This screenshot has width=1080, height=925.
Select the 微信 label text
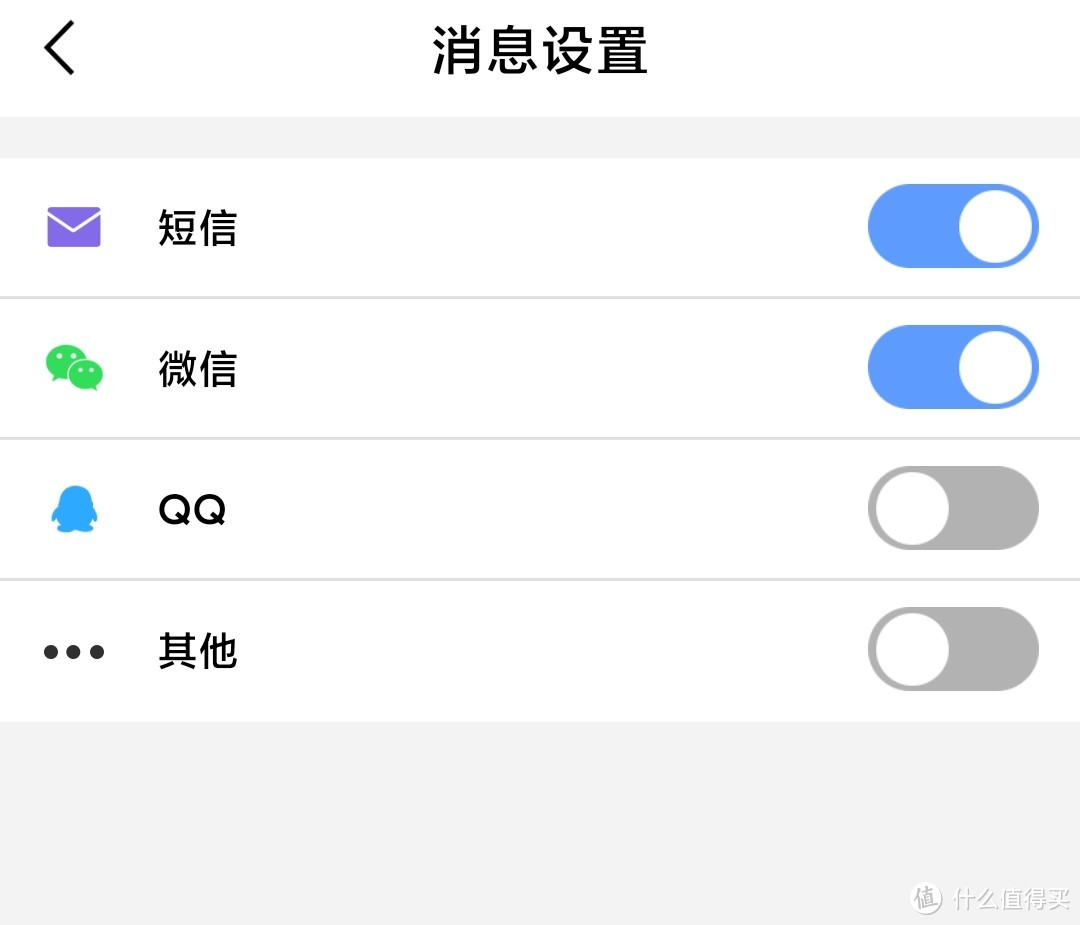tap(197, 369)
